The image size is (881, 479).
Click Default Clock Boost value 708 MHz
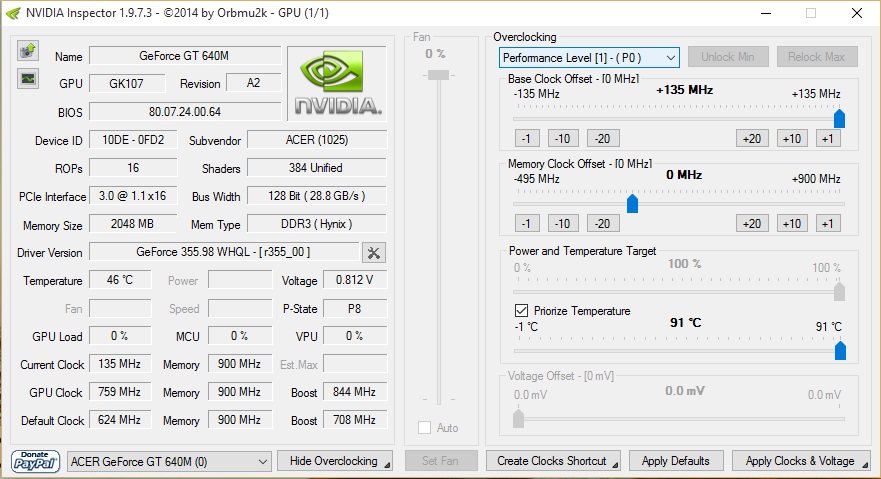coord(355,420)
